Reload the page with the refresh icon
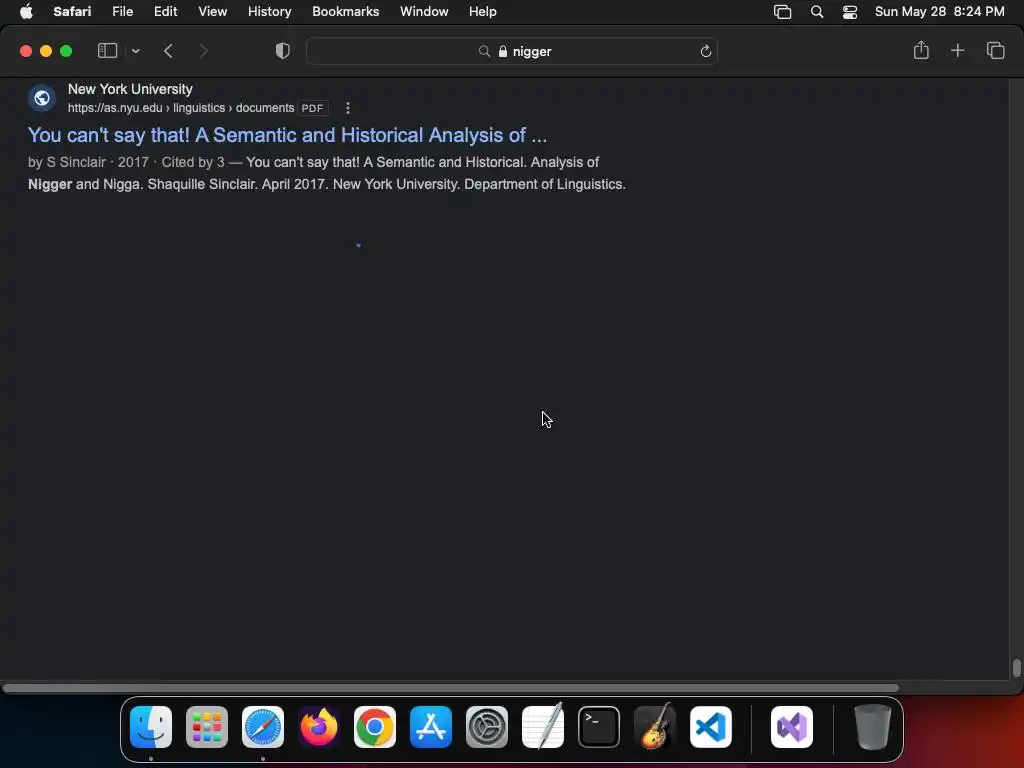The width and height of the screenshot is (1024, 768). [x=705, y=51]
